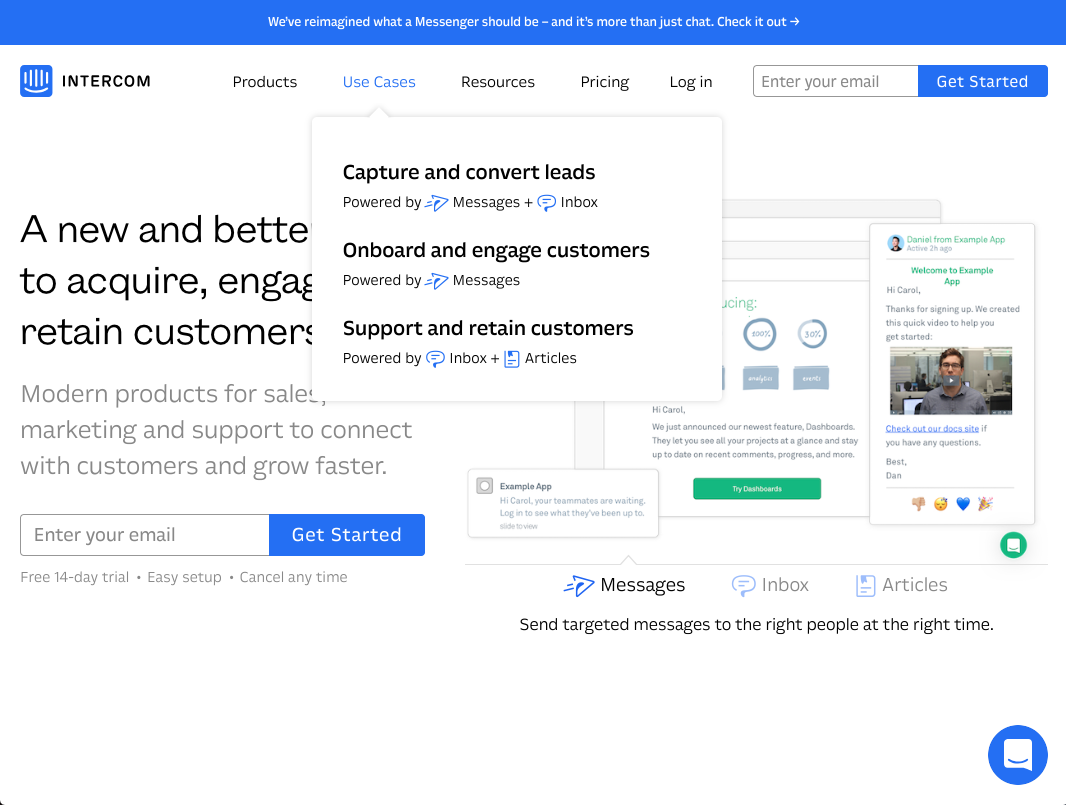Click the Log in link
The height and width of the screenshot is (805, 1066).
691,82
